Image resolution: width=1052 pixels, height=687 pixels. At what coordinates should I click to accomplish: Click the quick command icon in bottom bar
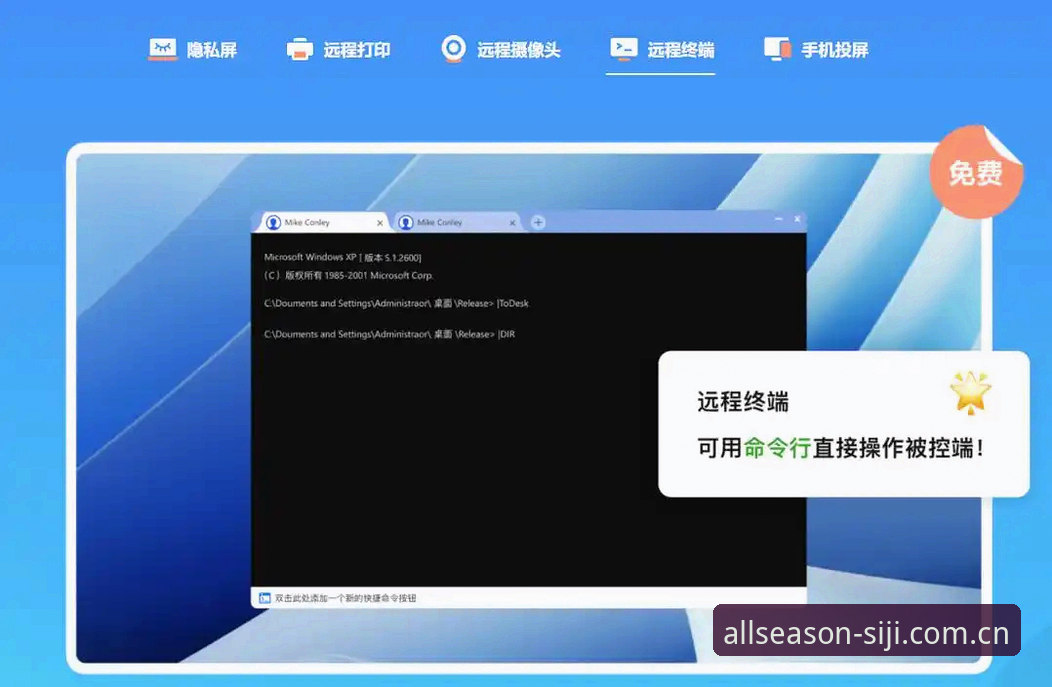tap(264, 598)
